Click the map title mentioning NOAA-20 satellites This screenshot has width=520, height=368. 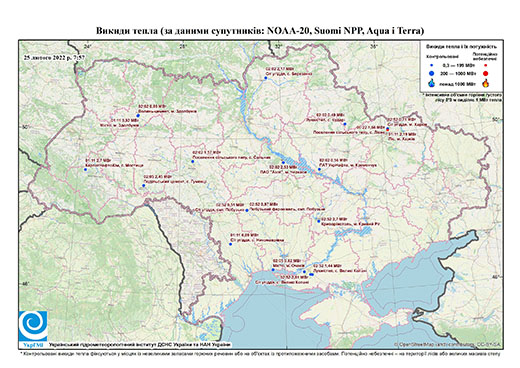tap(260, 31)
